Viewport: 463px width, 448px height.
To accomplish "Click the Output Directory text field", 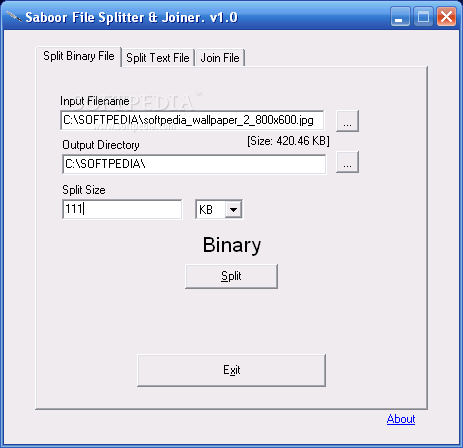I will pos(194,164).
